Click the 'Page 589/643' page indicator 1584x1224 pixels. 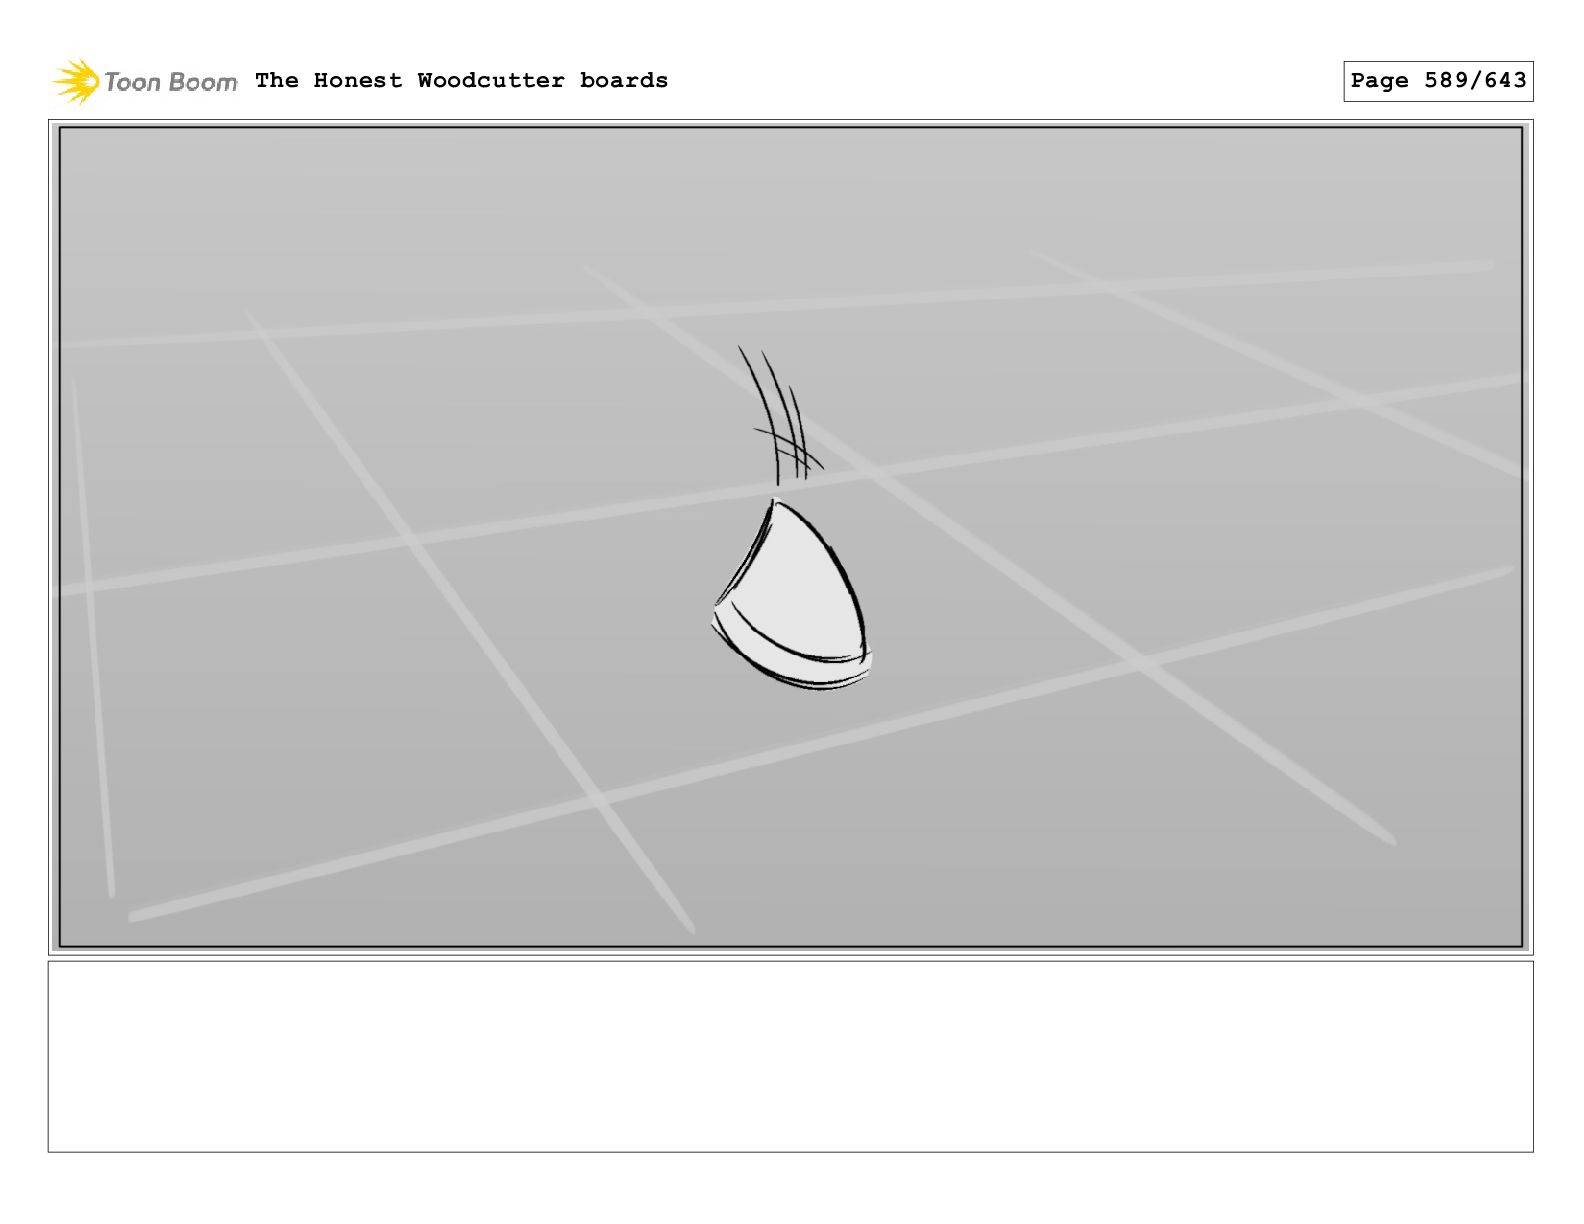point(1438,81)
